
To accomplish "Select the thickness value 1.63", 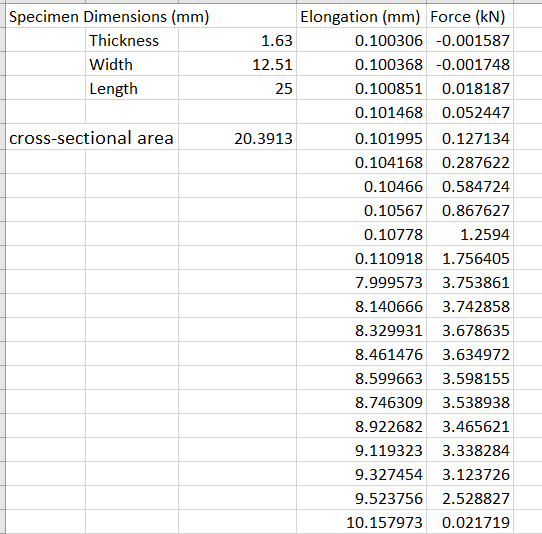I will pos(237,40).
